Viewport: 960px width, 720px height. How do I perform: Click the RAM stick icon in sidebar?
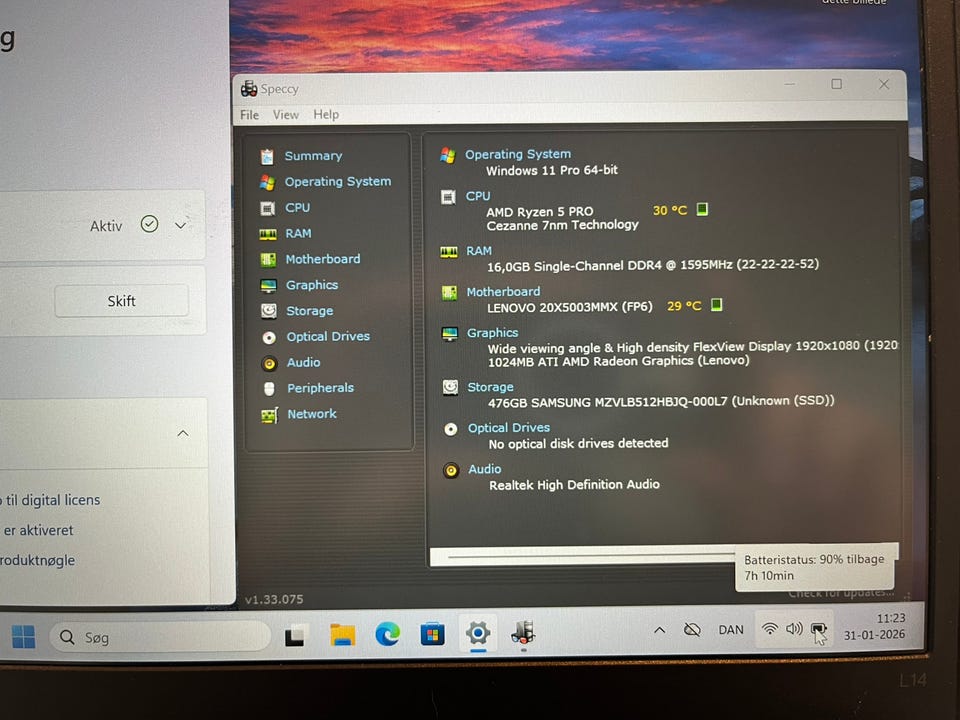coord(268,234)
